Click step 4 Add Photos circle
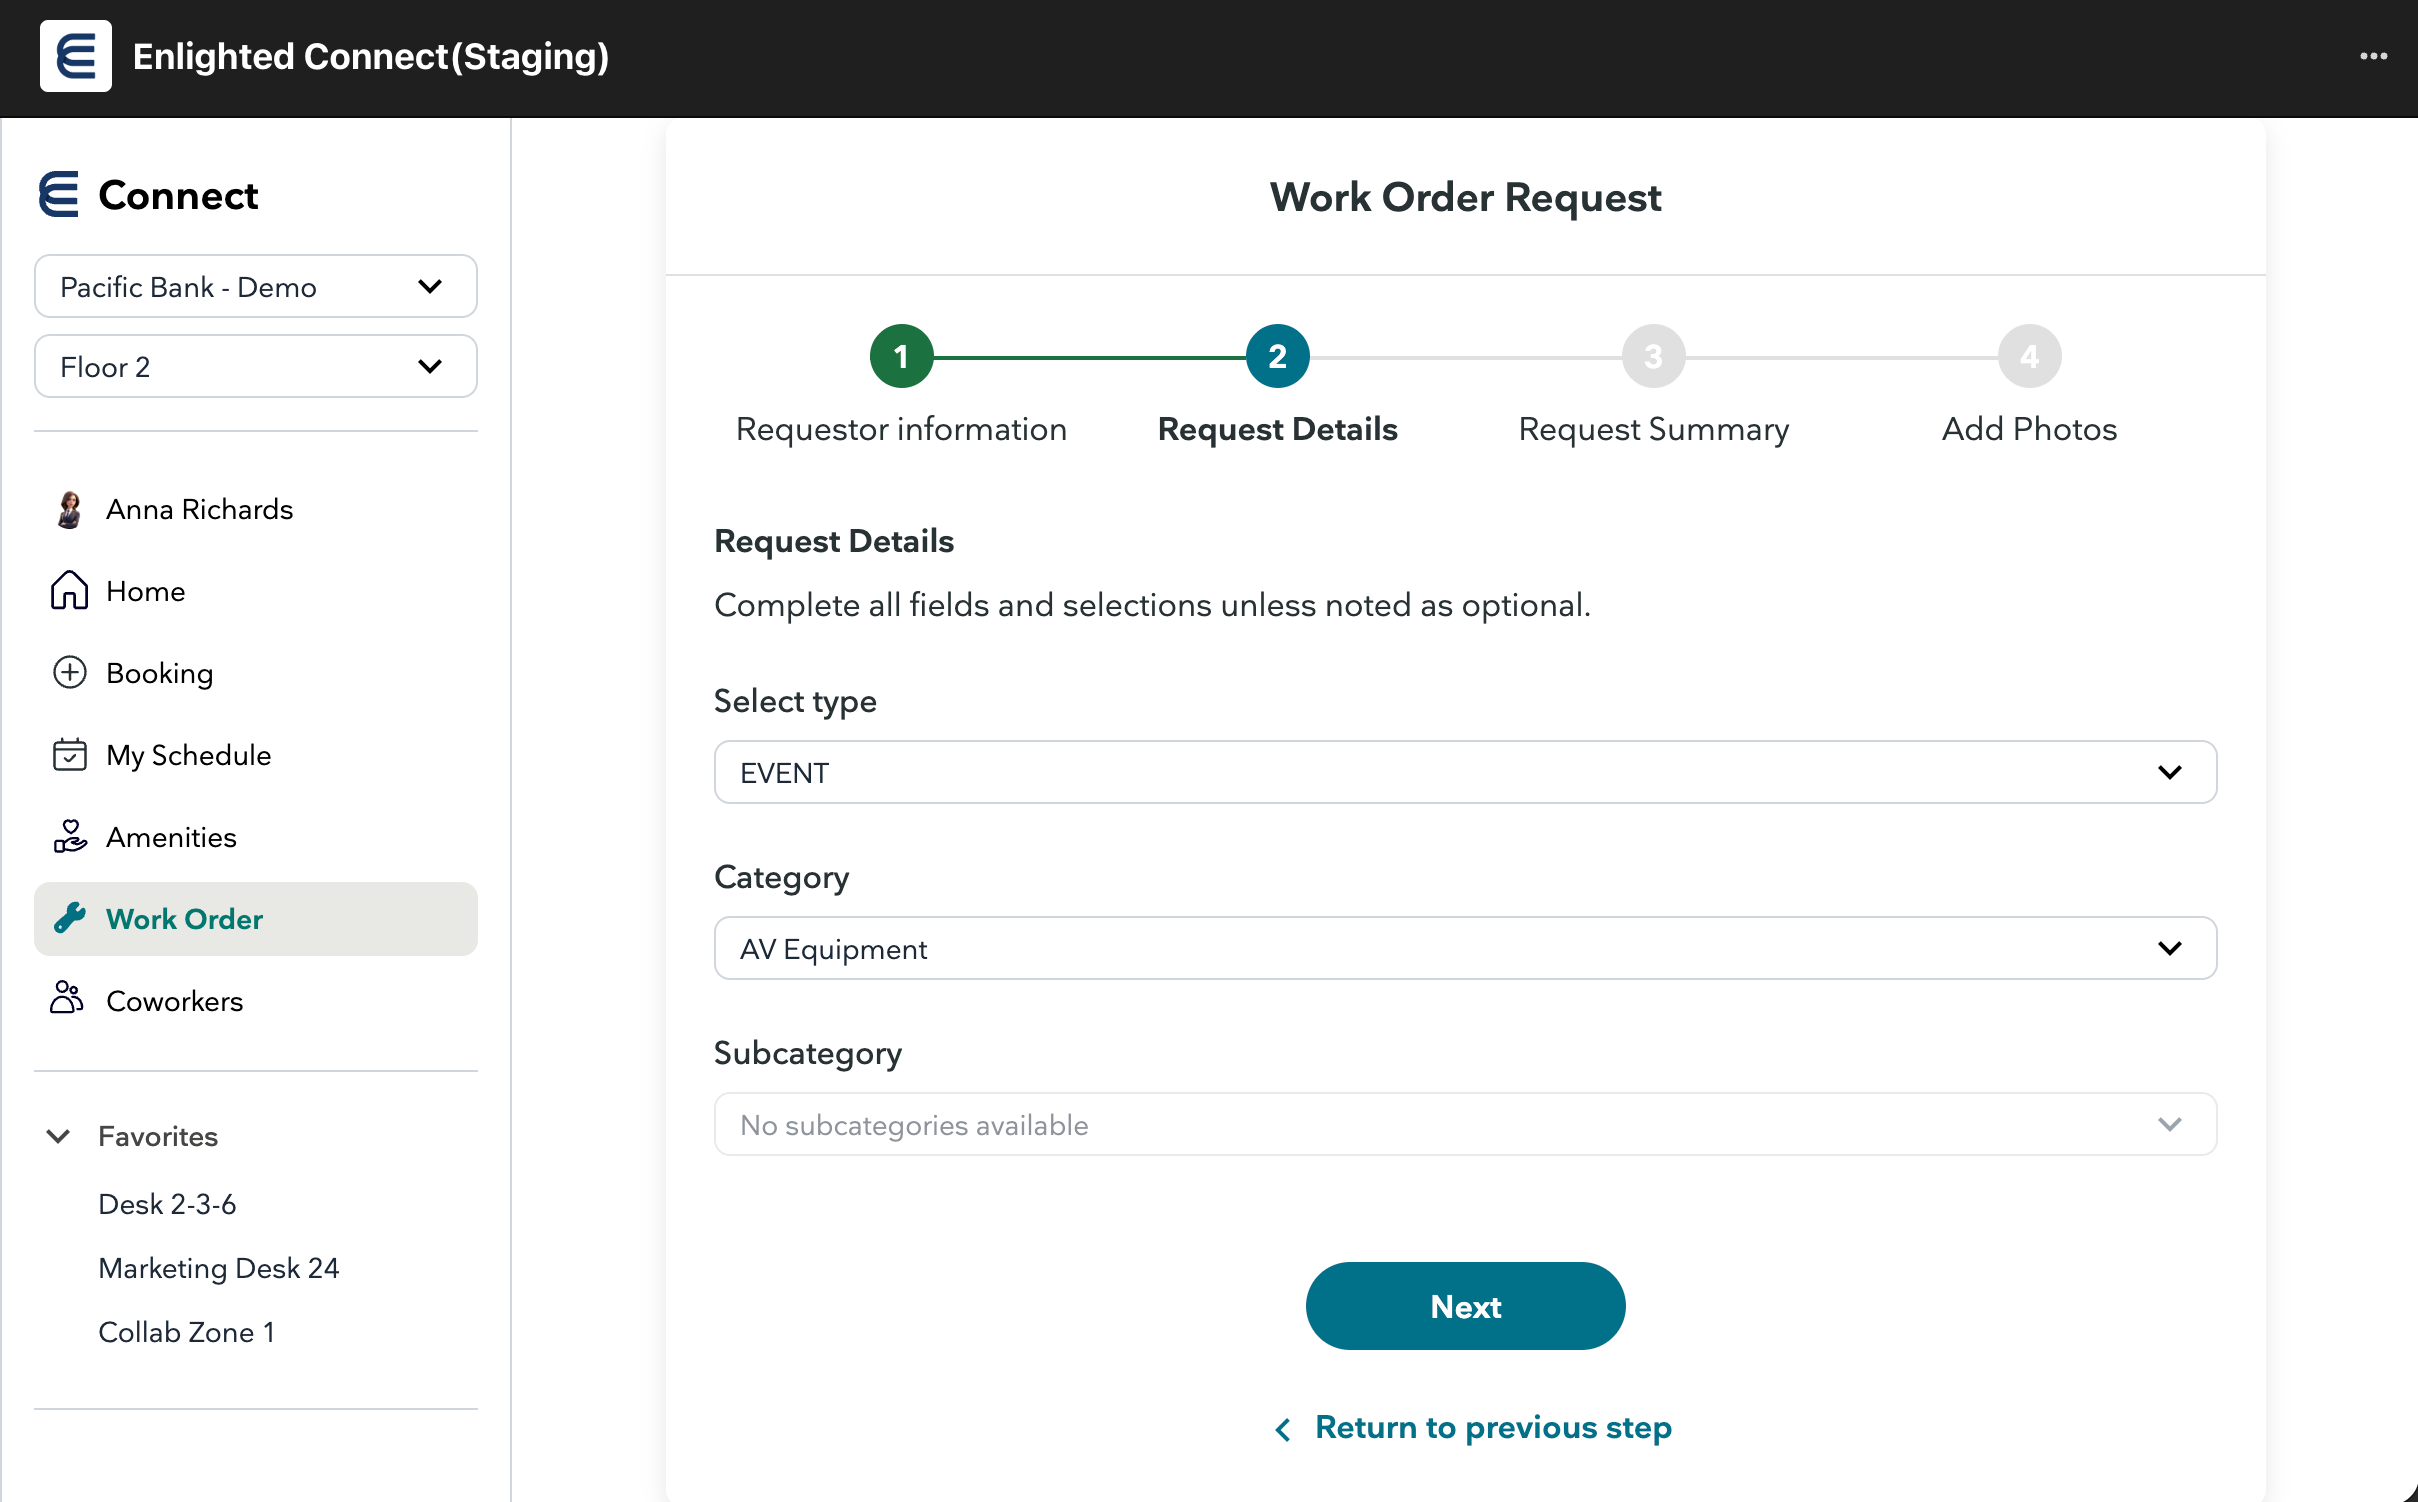Viewport: 2418px width, 1502px height. (x=2030, y=356)
